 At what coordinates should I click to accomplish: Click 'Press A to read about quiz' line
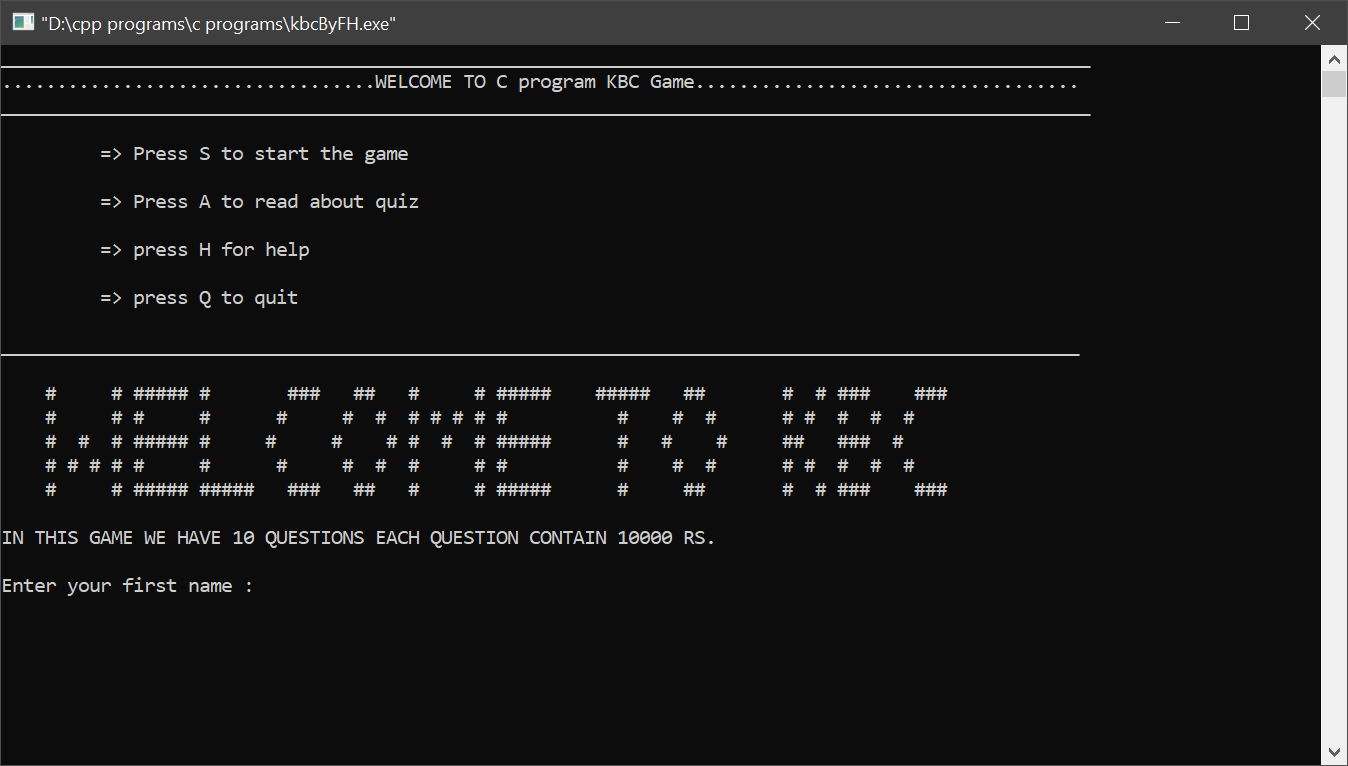[x=259, y=202]
